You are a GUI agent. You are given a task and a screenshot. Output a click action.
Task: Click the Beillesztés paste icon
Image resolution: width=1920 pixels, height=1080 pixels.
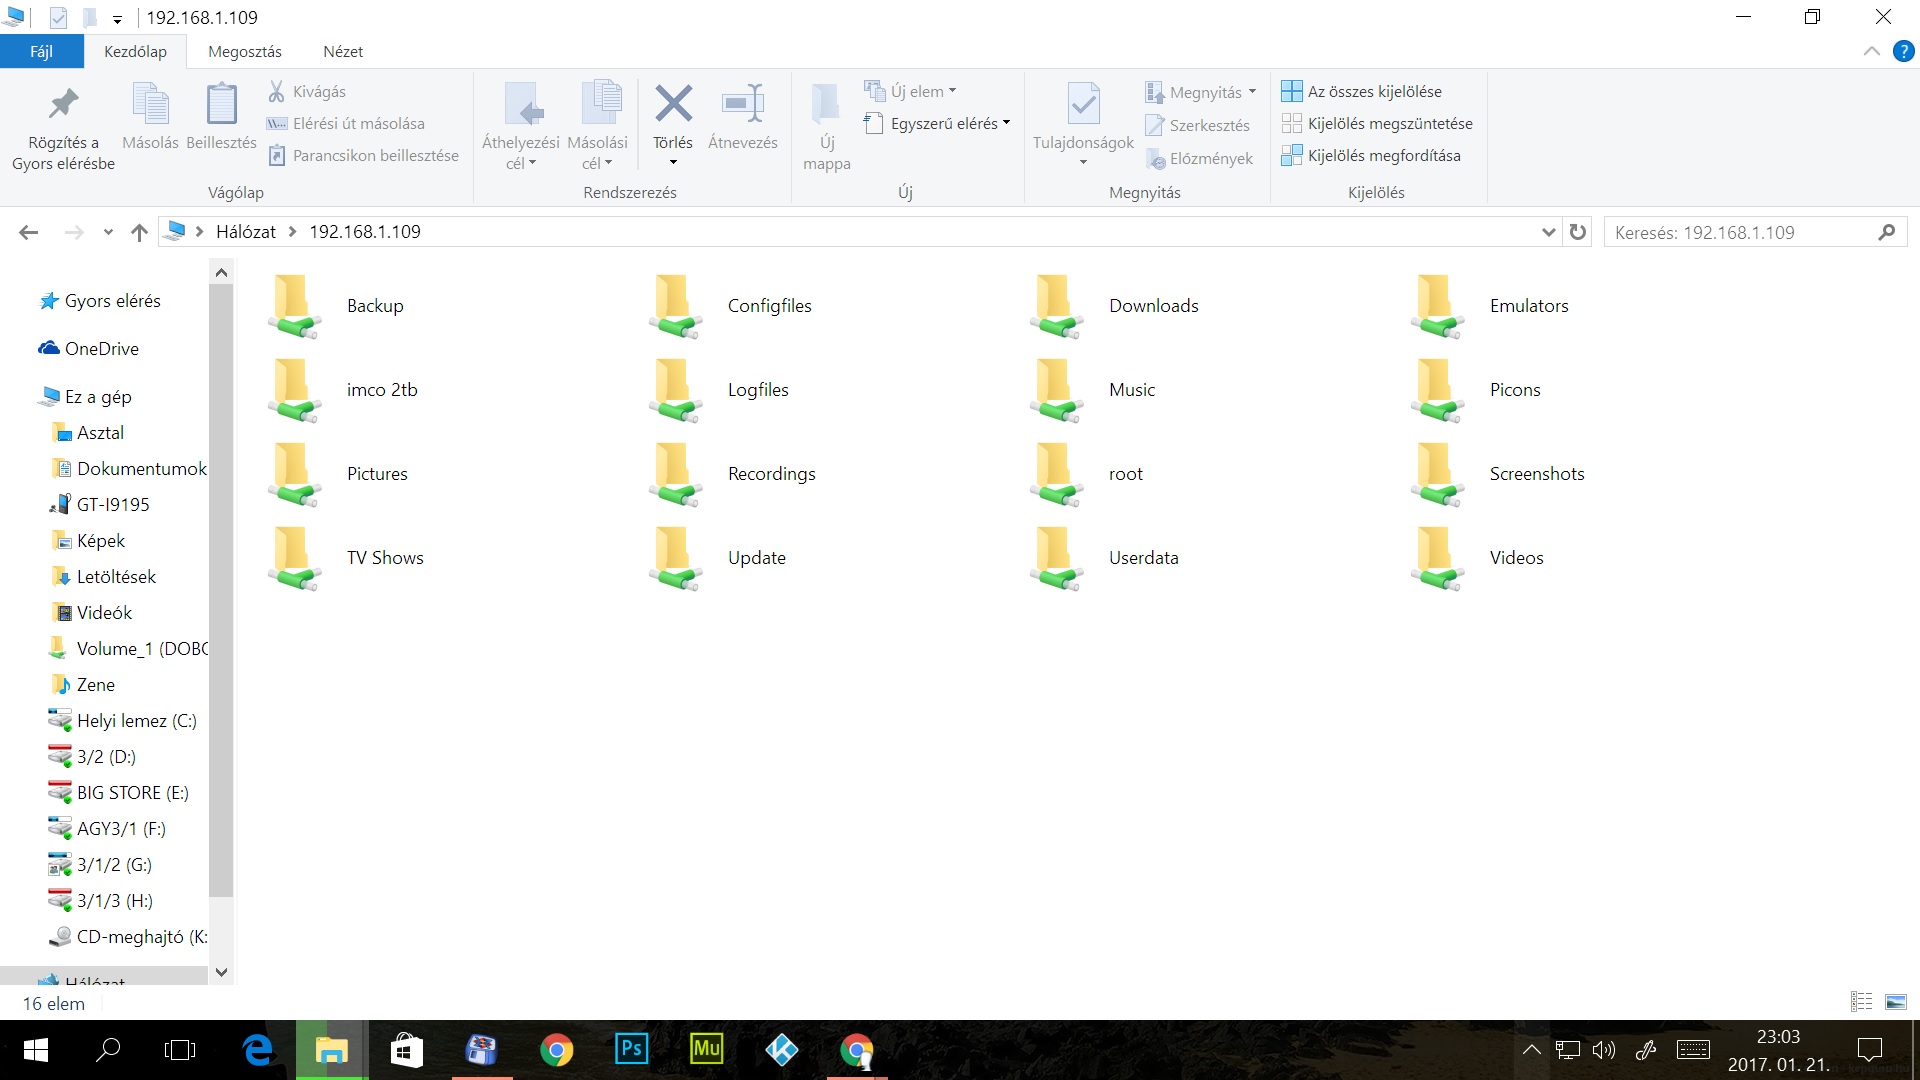(x=221, y=105)
